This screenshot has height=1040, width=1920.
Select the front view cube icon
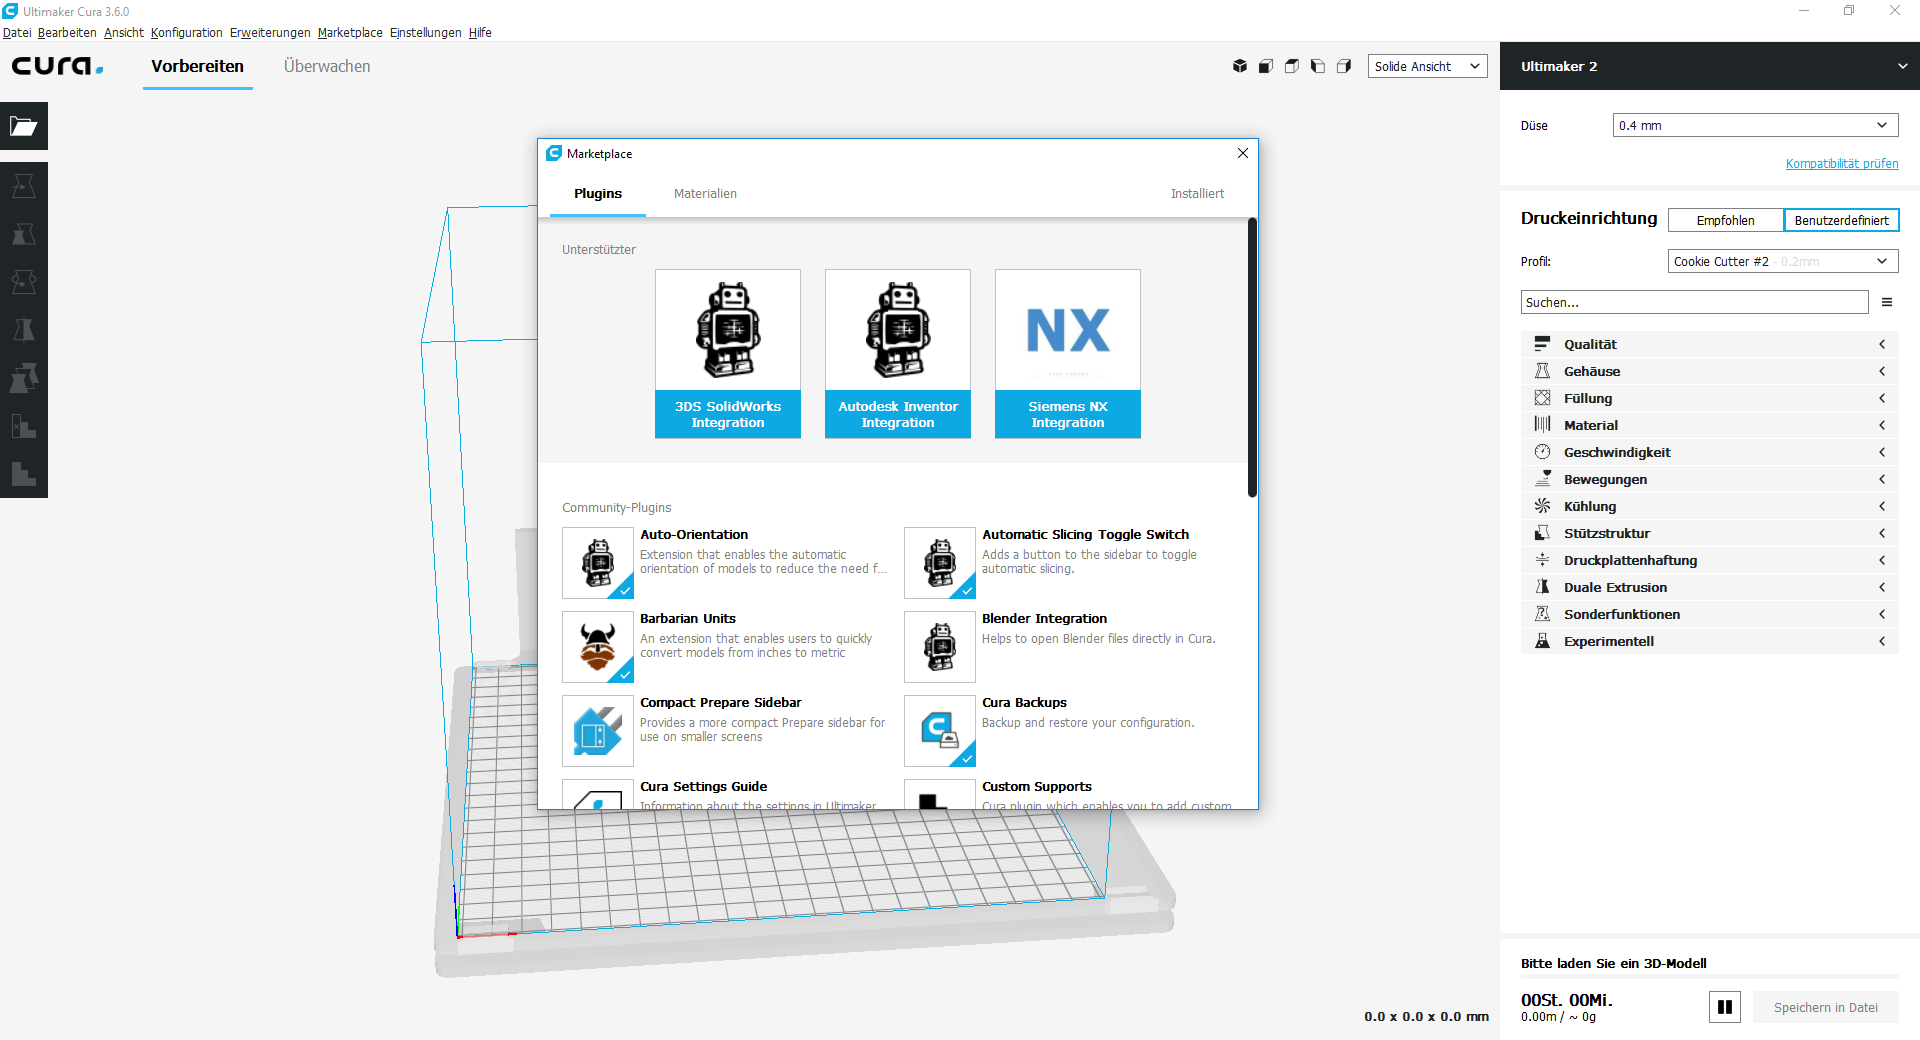1266,66
